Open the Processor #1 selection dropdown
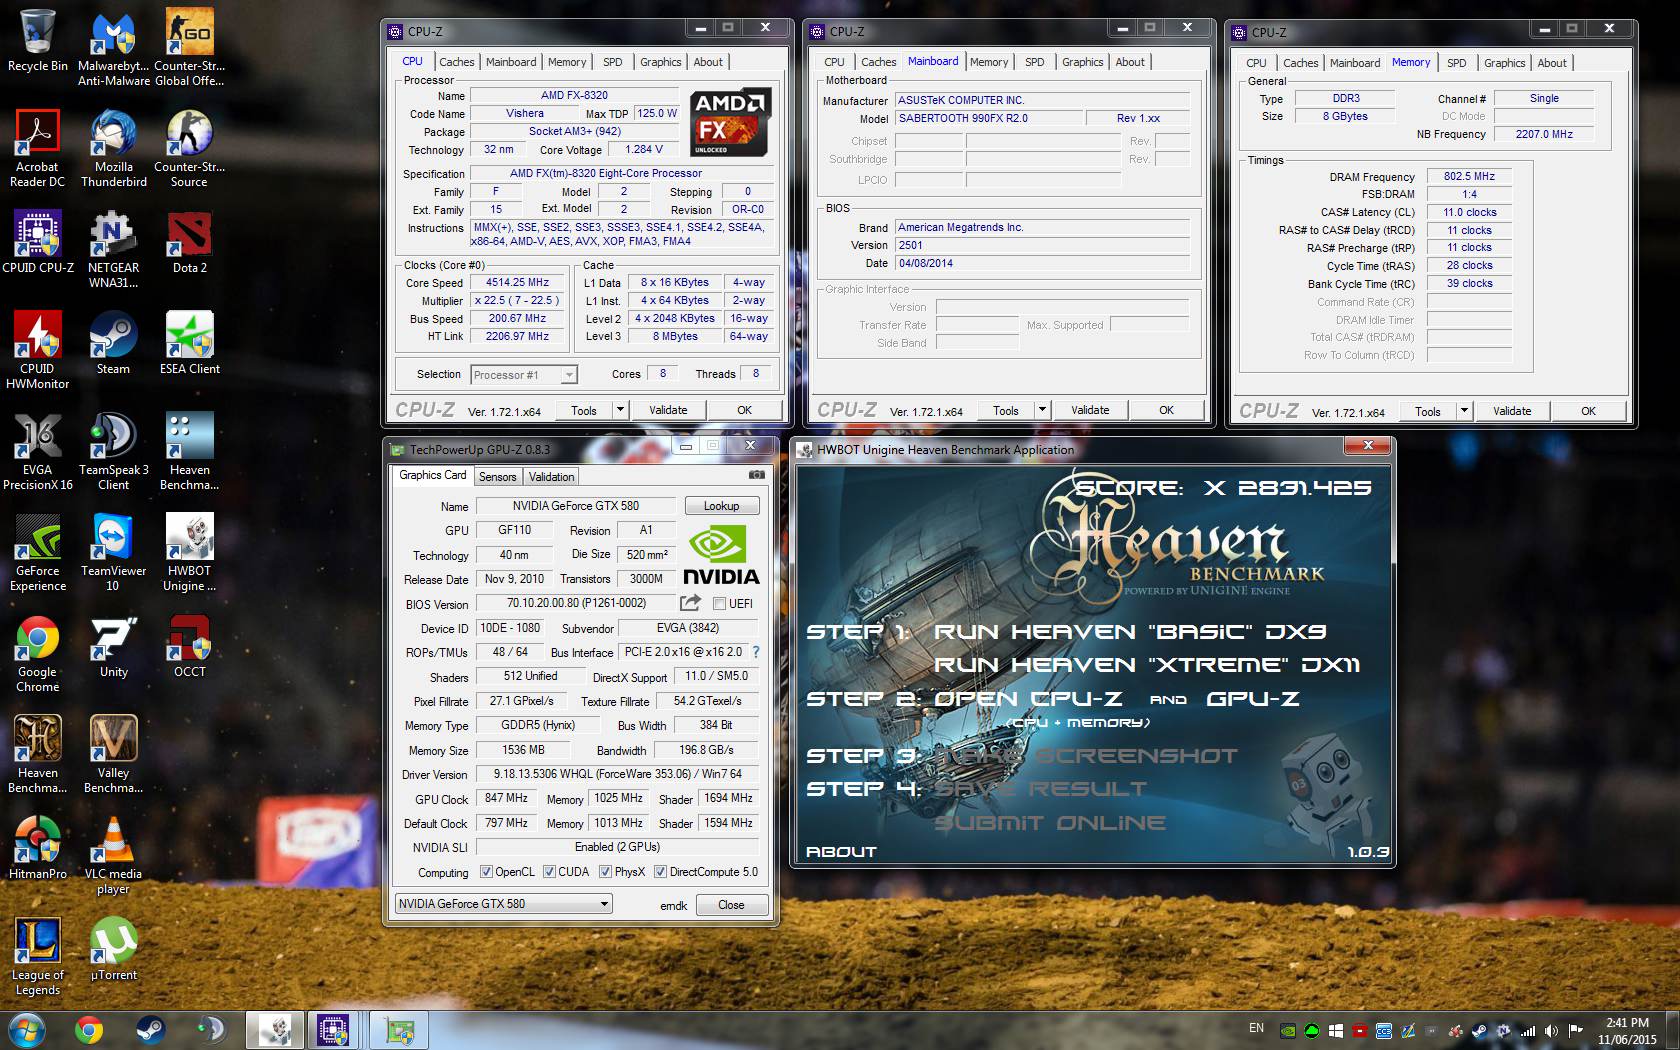 coord(524,375)
